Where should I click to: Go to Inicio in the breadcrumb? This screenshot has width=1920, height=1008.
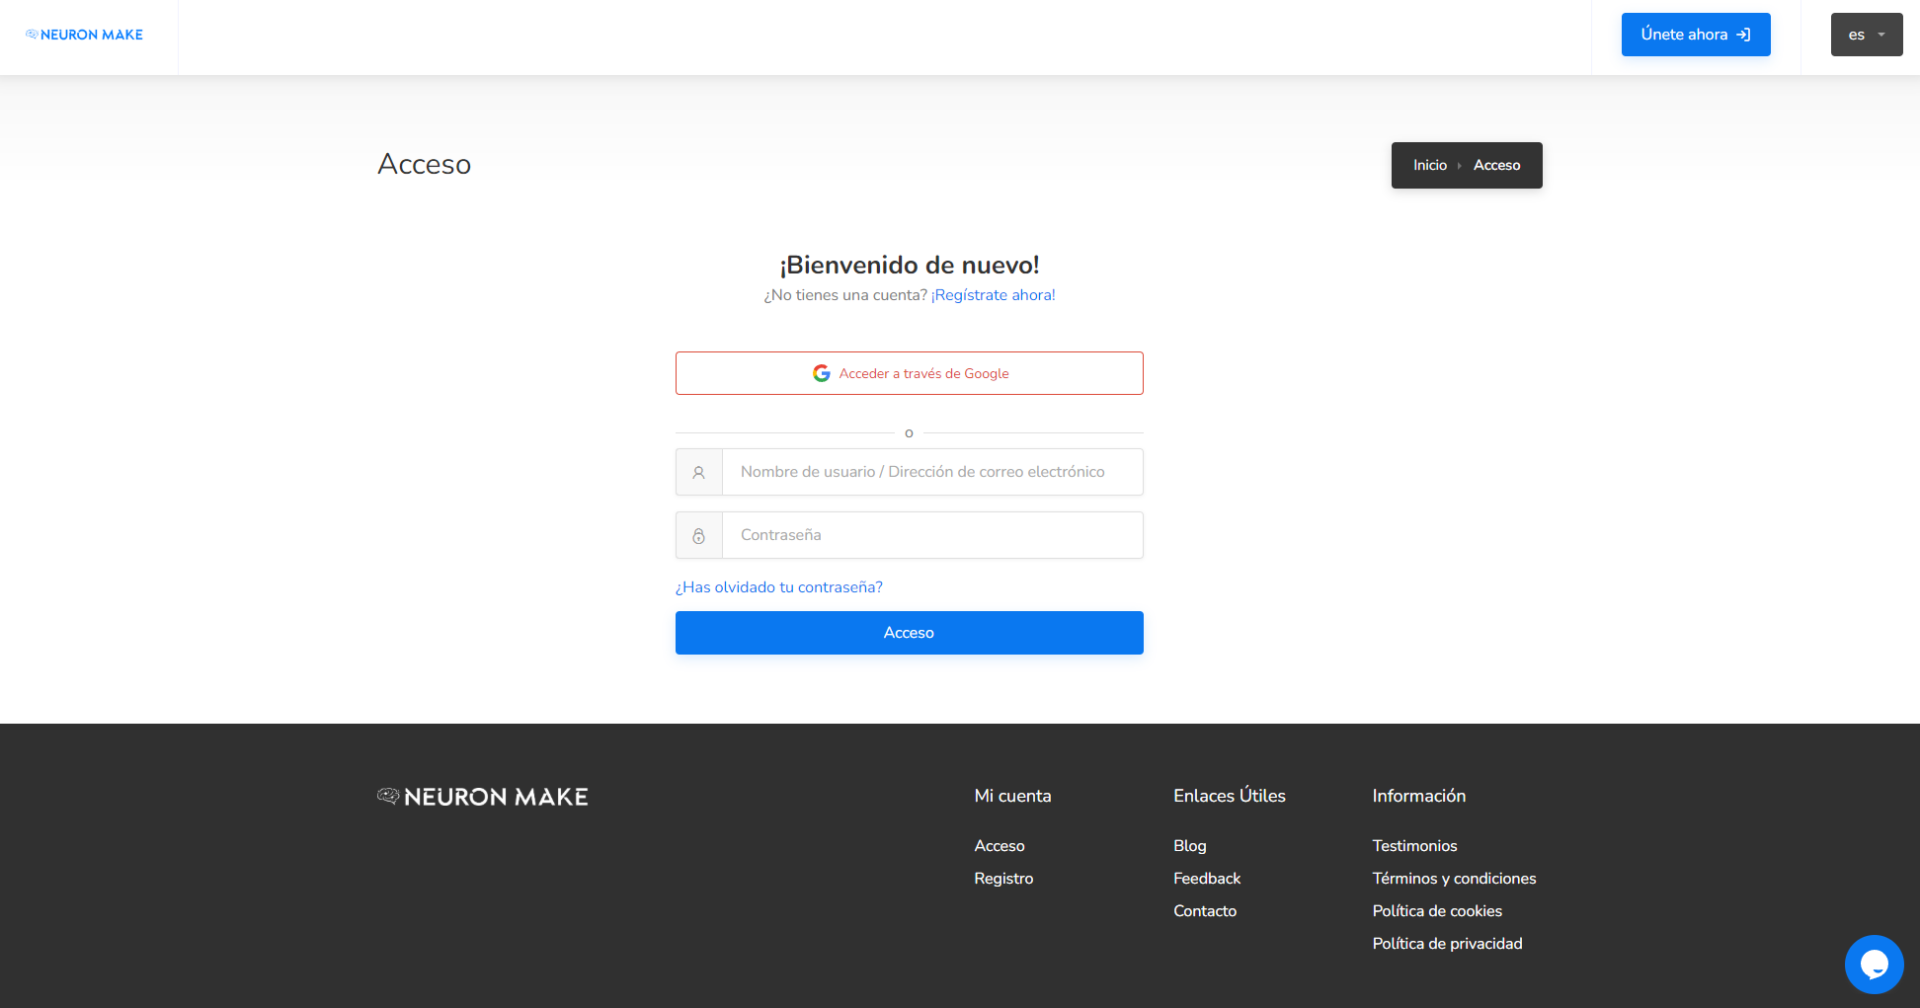[x=1429, y=165]
